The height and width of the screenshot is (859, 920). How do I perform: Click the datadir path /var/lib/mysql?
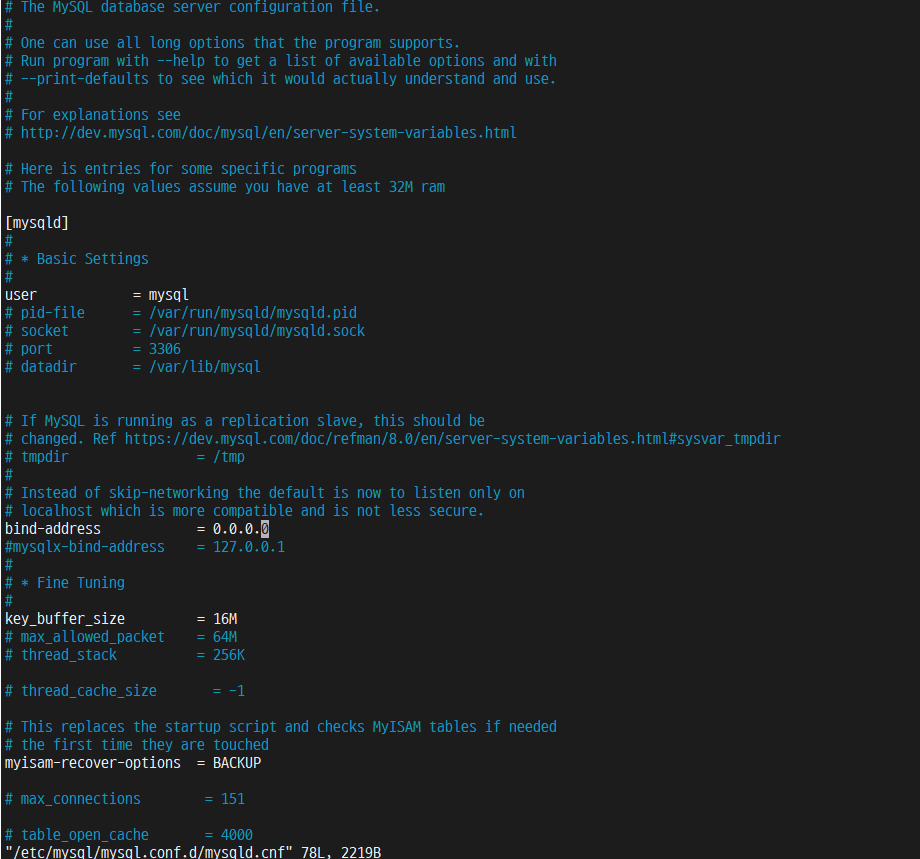point(205,367)
